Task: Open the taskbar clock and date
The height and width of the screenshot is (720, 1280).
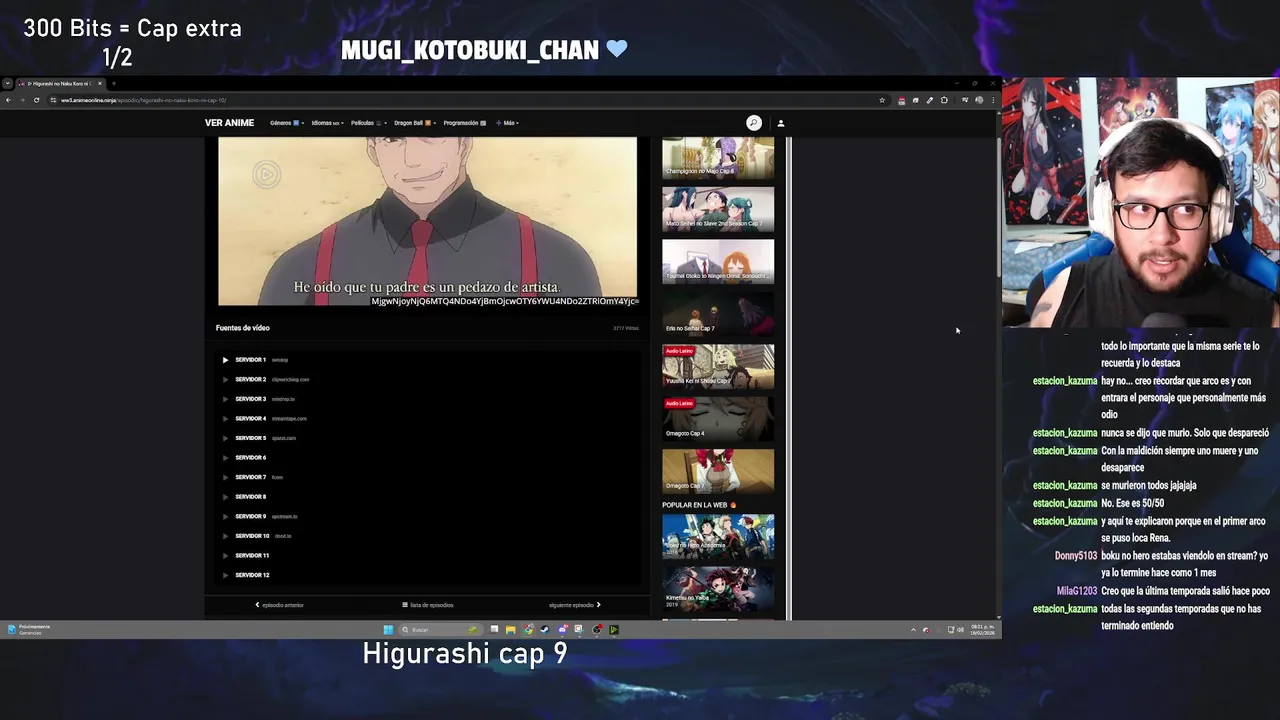Action: (981, 630)
